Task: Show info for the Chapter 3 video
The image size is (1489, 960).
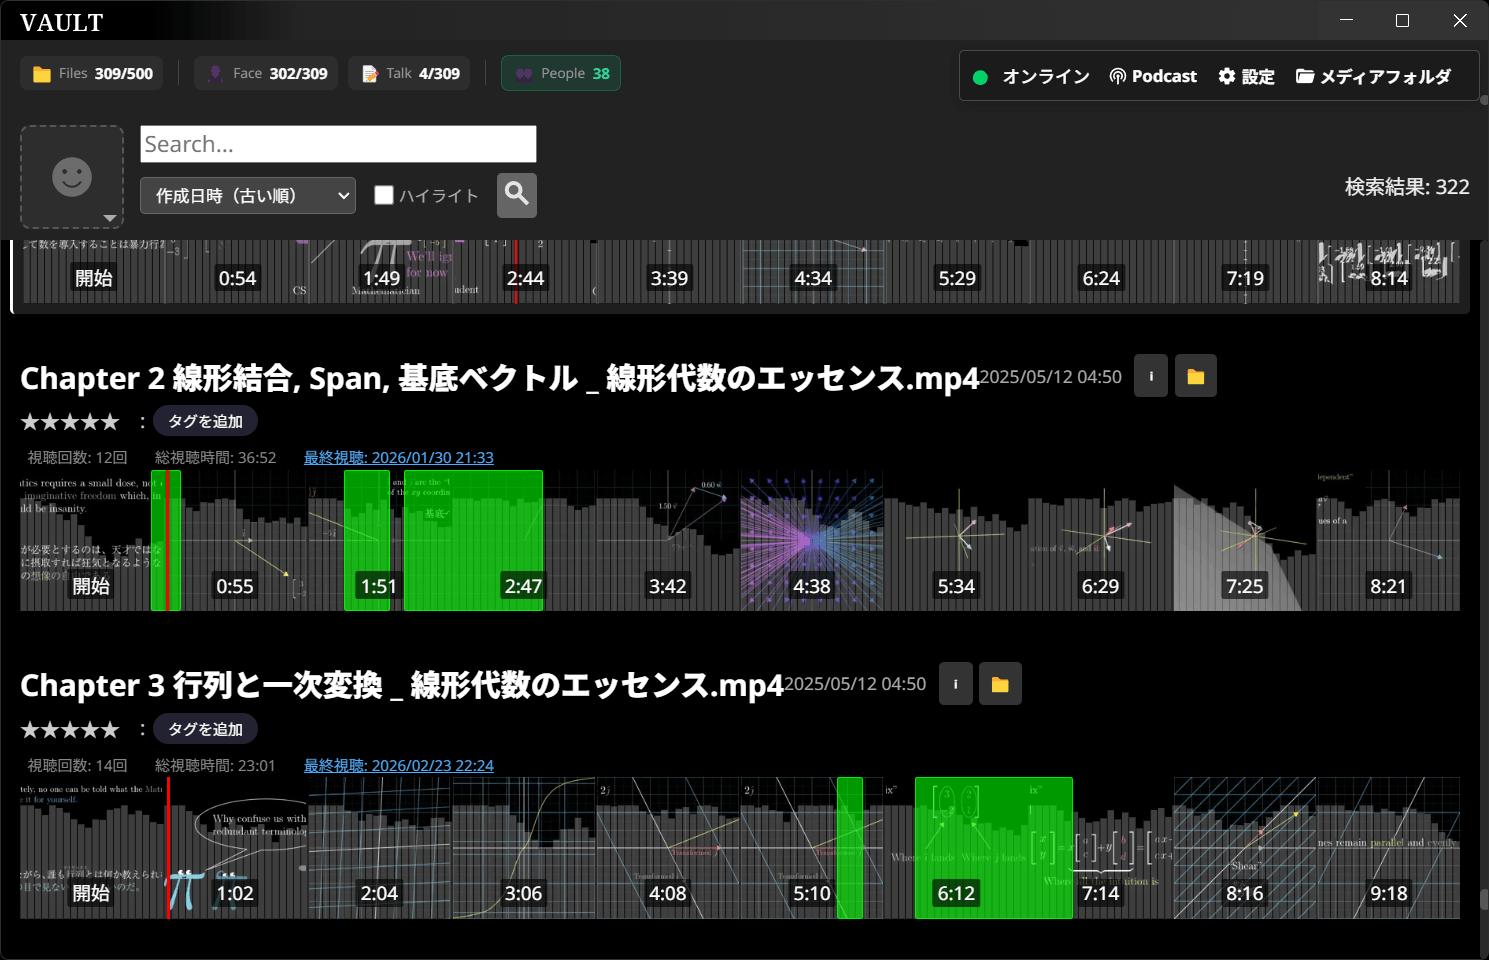Action: tap(956, 684)
